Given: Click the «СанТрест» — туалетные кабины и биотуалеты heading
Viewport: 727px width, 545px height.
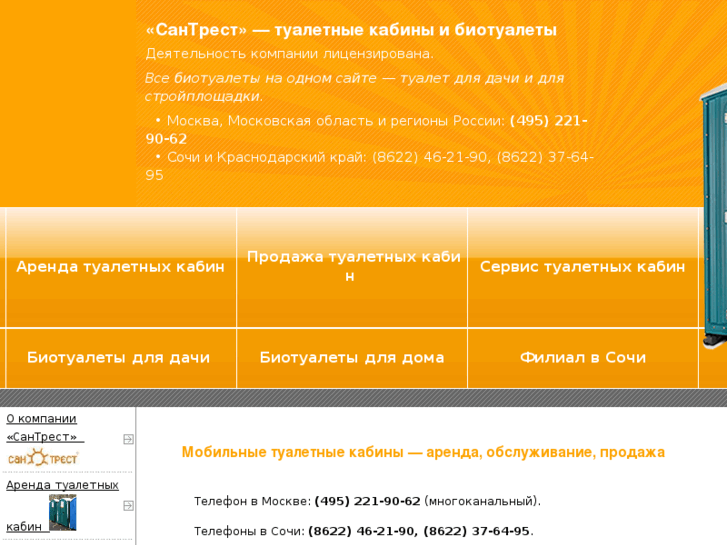Looking at the screenshot, I should tap(351, 30).
